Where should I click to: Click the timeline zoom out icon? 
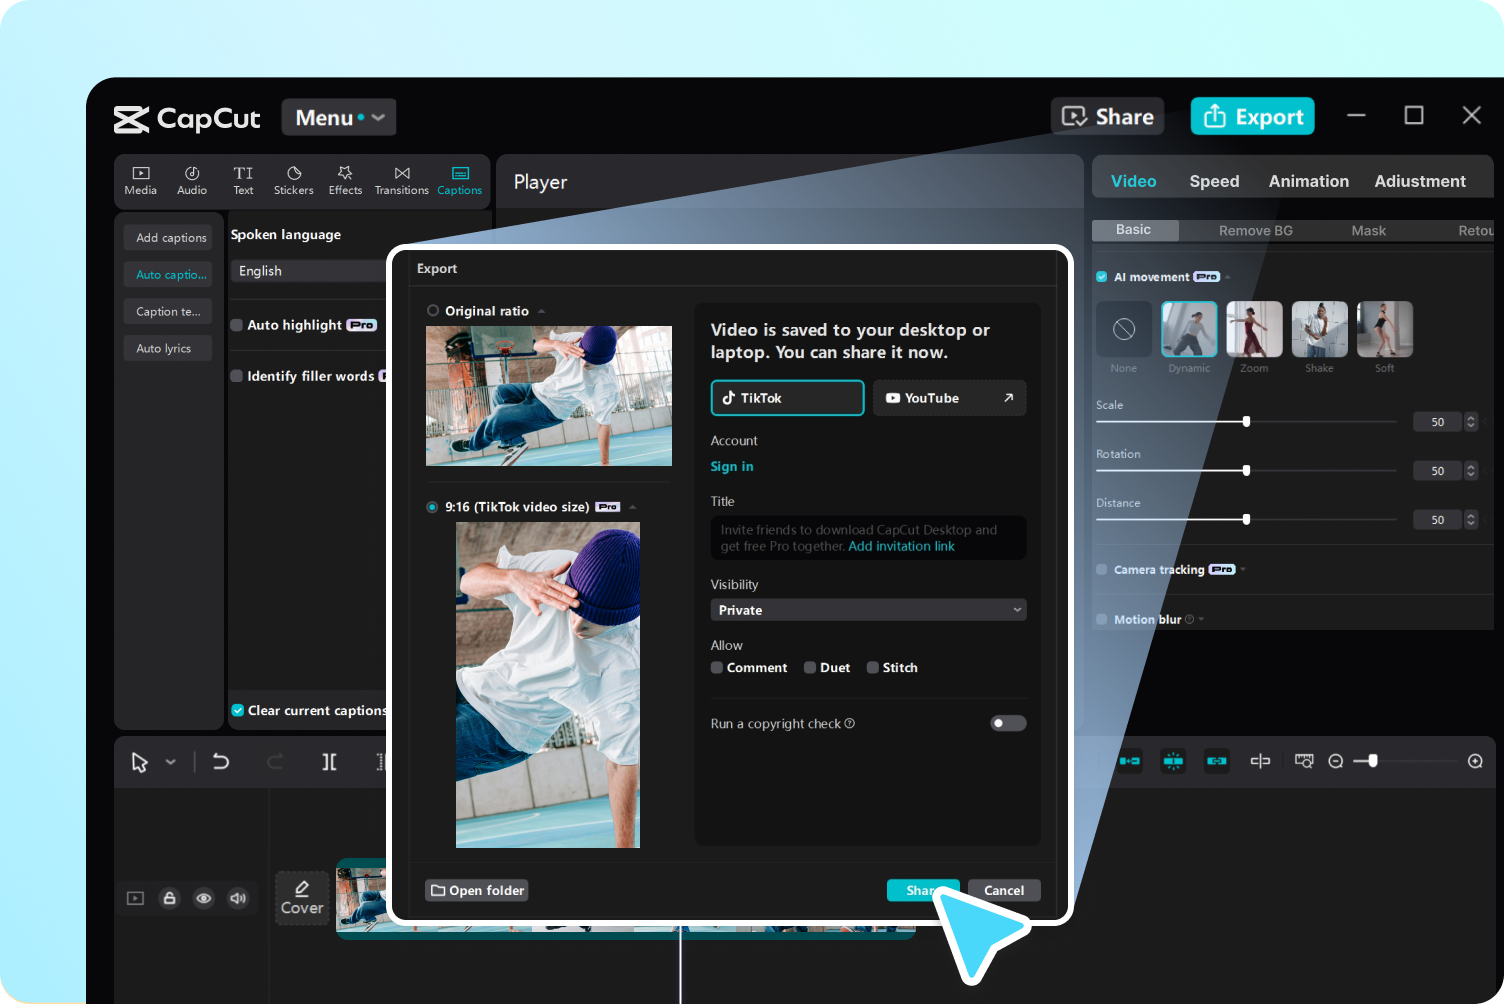point(1335,761)
